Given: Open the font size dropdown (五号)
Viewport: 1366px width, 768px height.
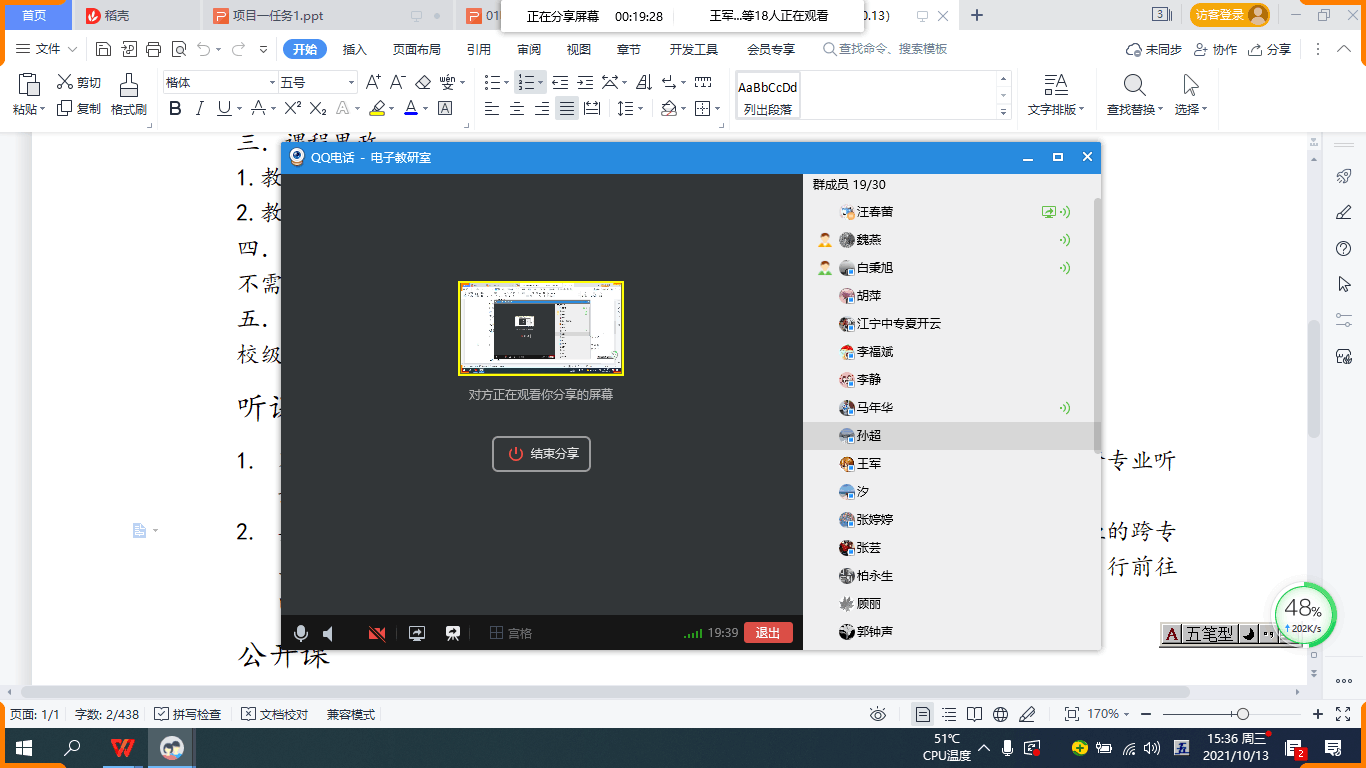Looking at the screenshot, I should [x=351, y=82].
